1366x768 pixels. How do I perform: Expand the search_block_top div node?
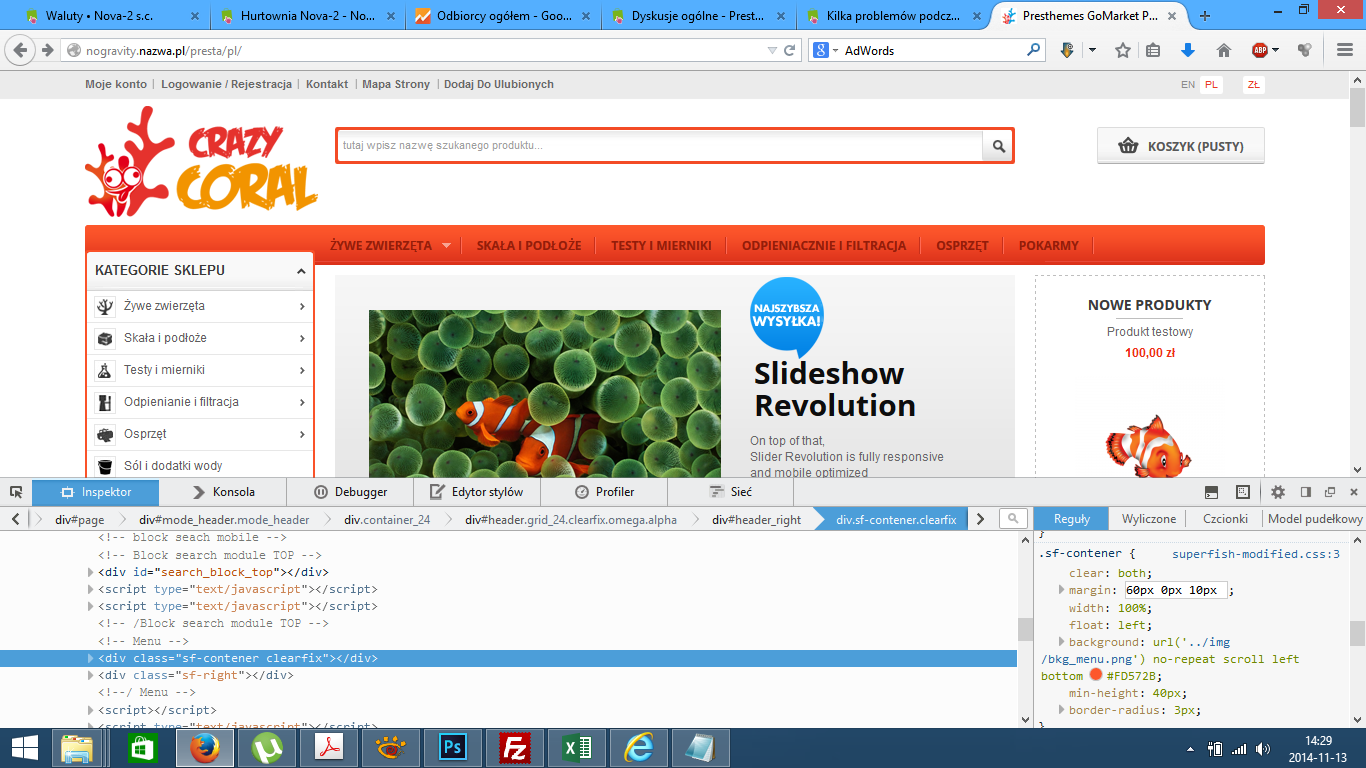pos(91,573)
